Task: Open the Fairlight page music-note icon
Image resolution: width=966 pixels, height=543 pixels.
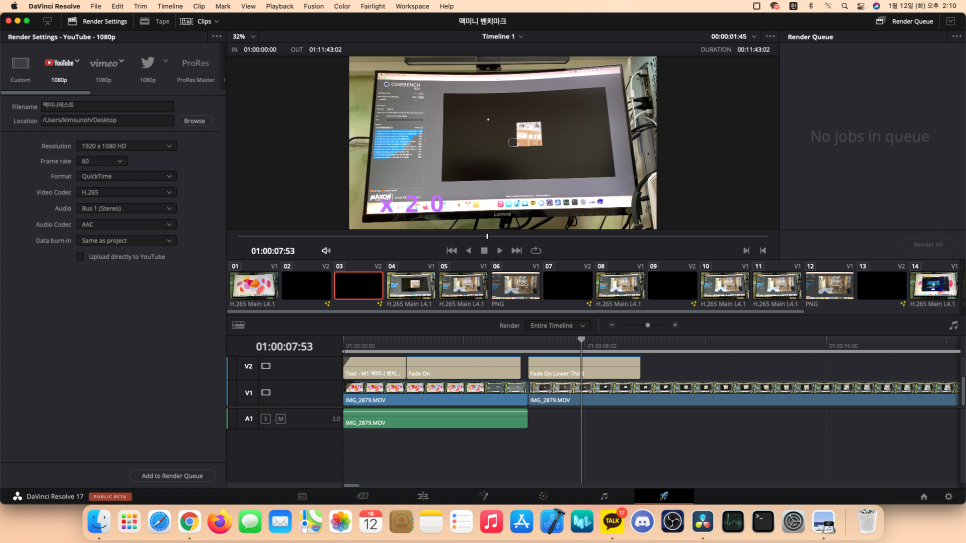Action: (604, 496)
